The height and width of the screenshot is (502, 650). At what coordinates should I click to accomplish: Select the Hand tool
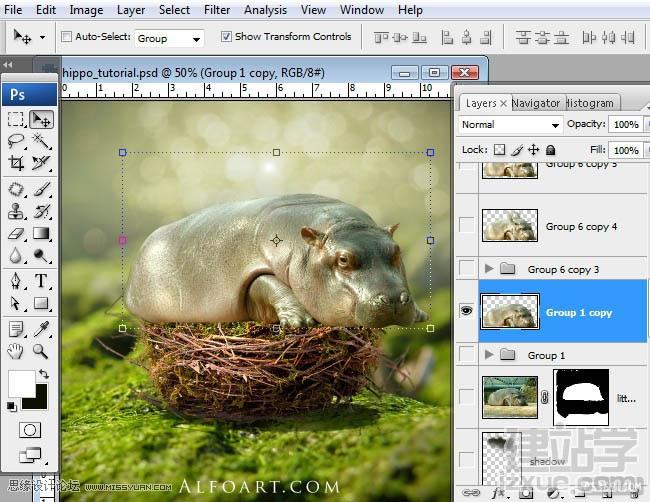(x=16, y=352)
